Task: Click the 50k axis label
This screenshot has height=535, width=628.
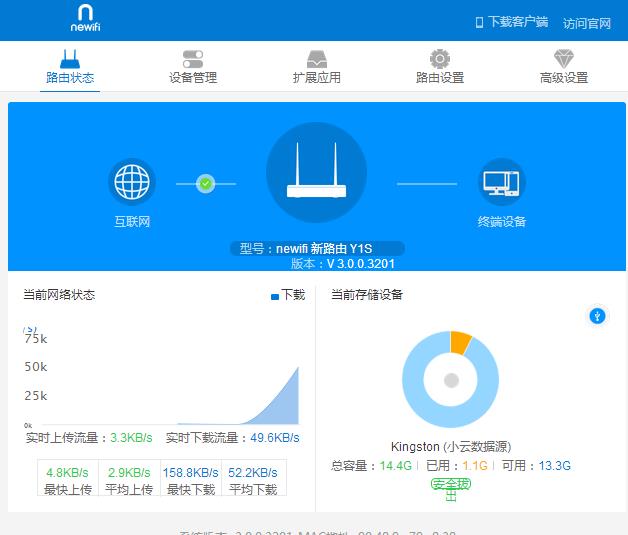Action: coord(36,367)
